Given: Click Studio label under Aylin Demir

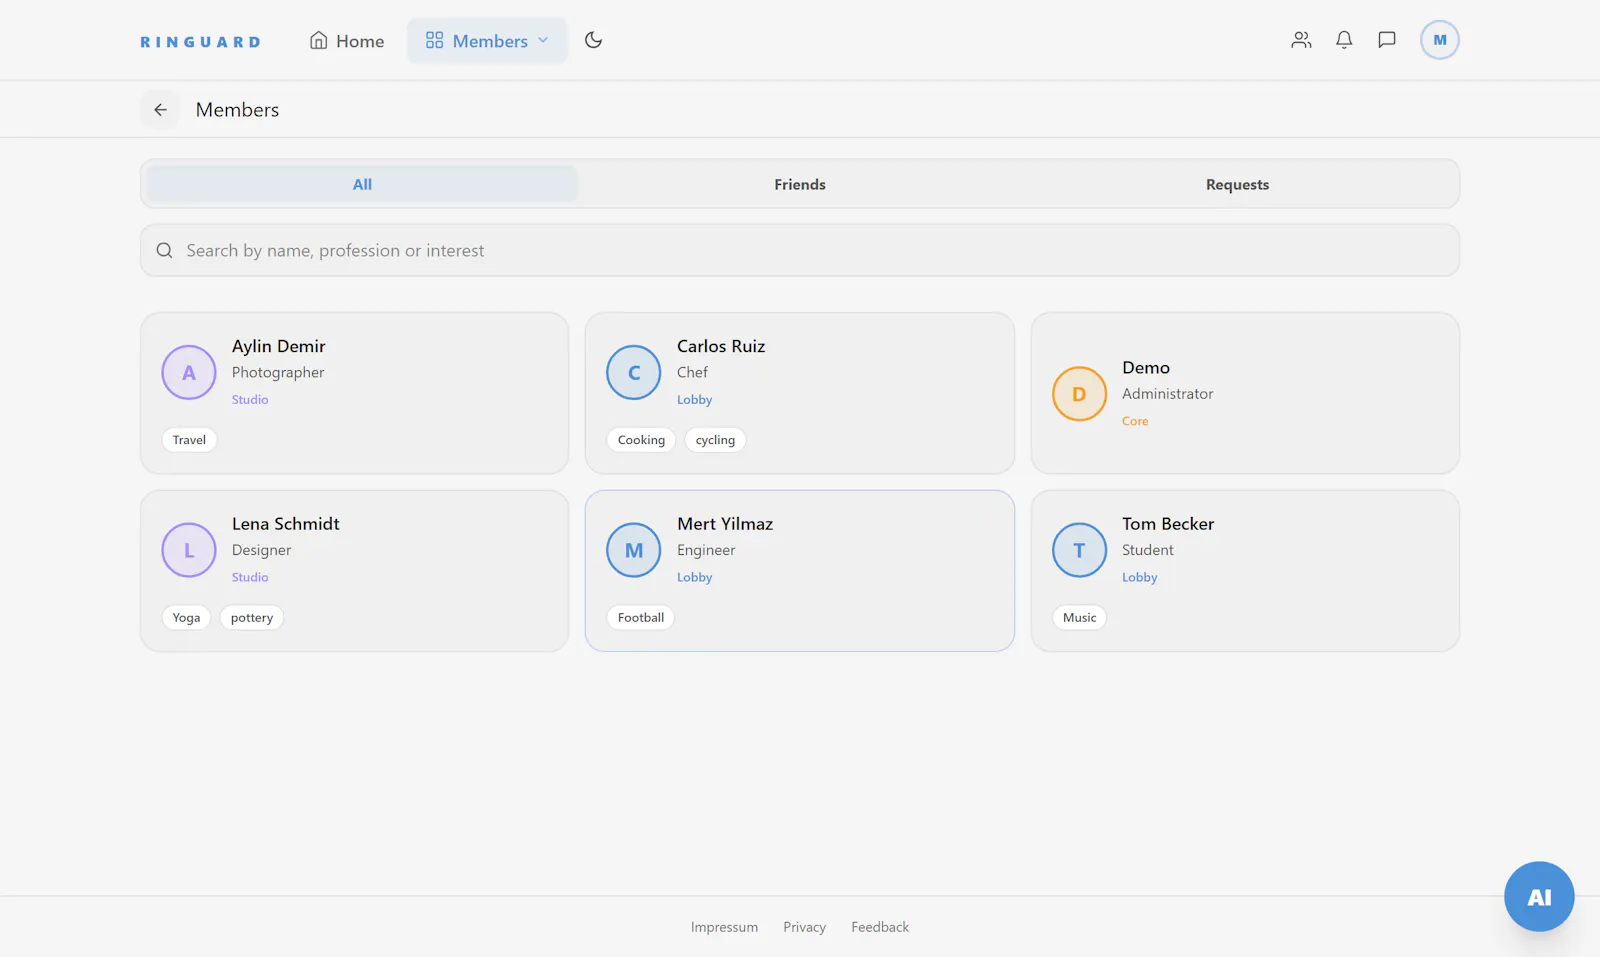Looking at the screenshot, I should coord(250,400).
